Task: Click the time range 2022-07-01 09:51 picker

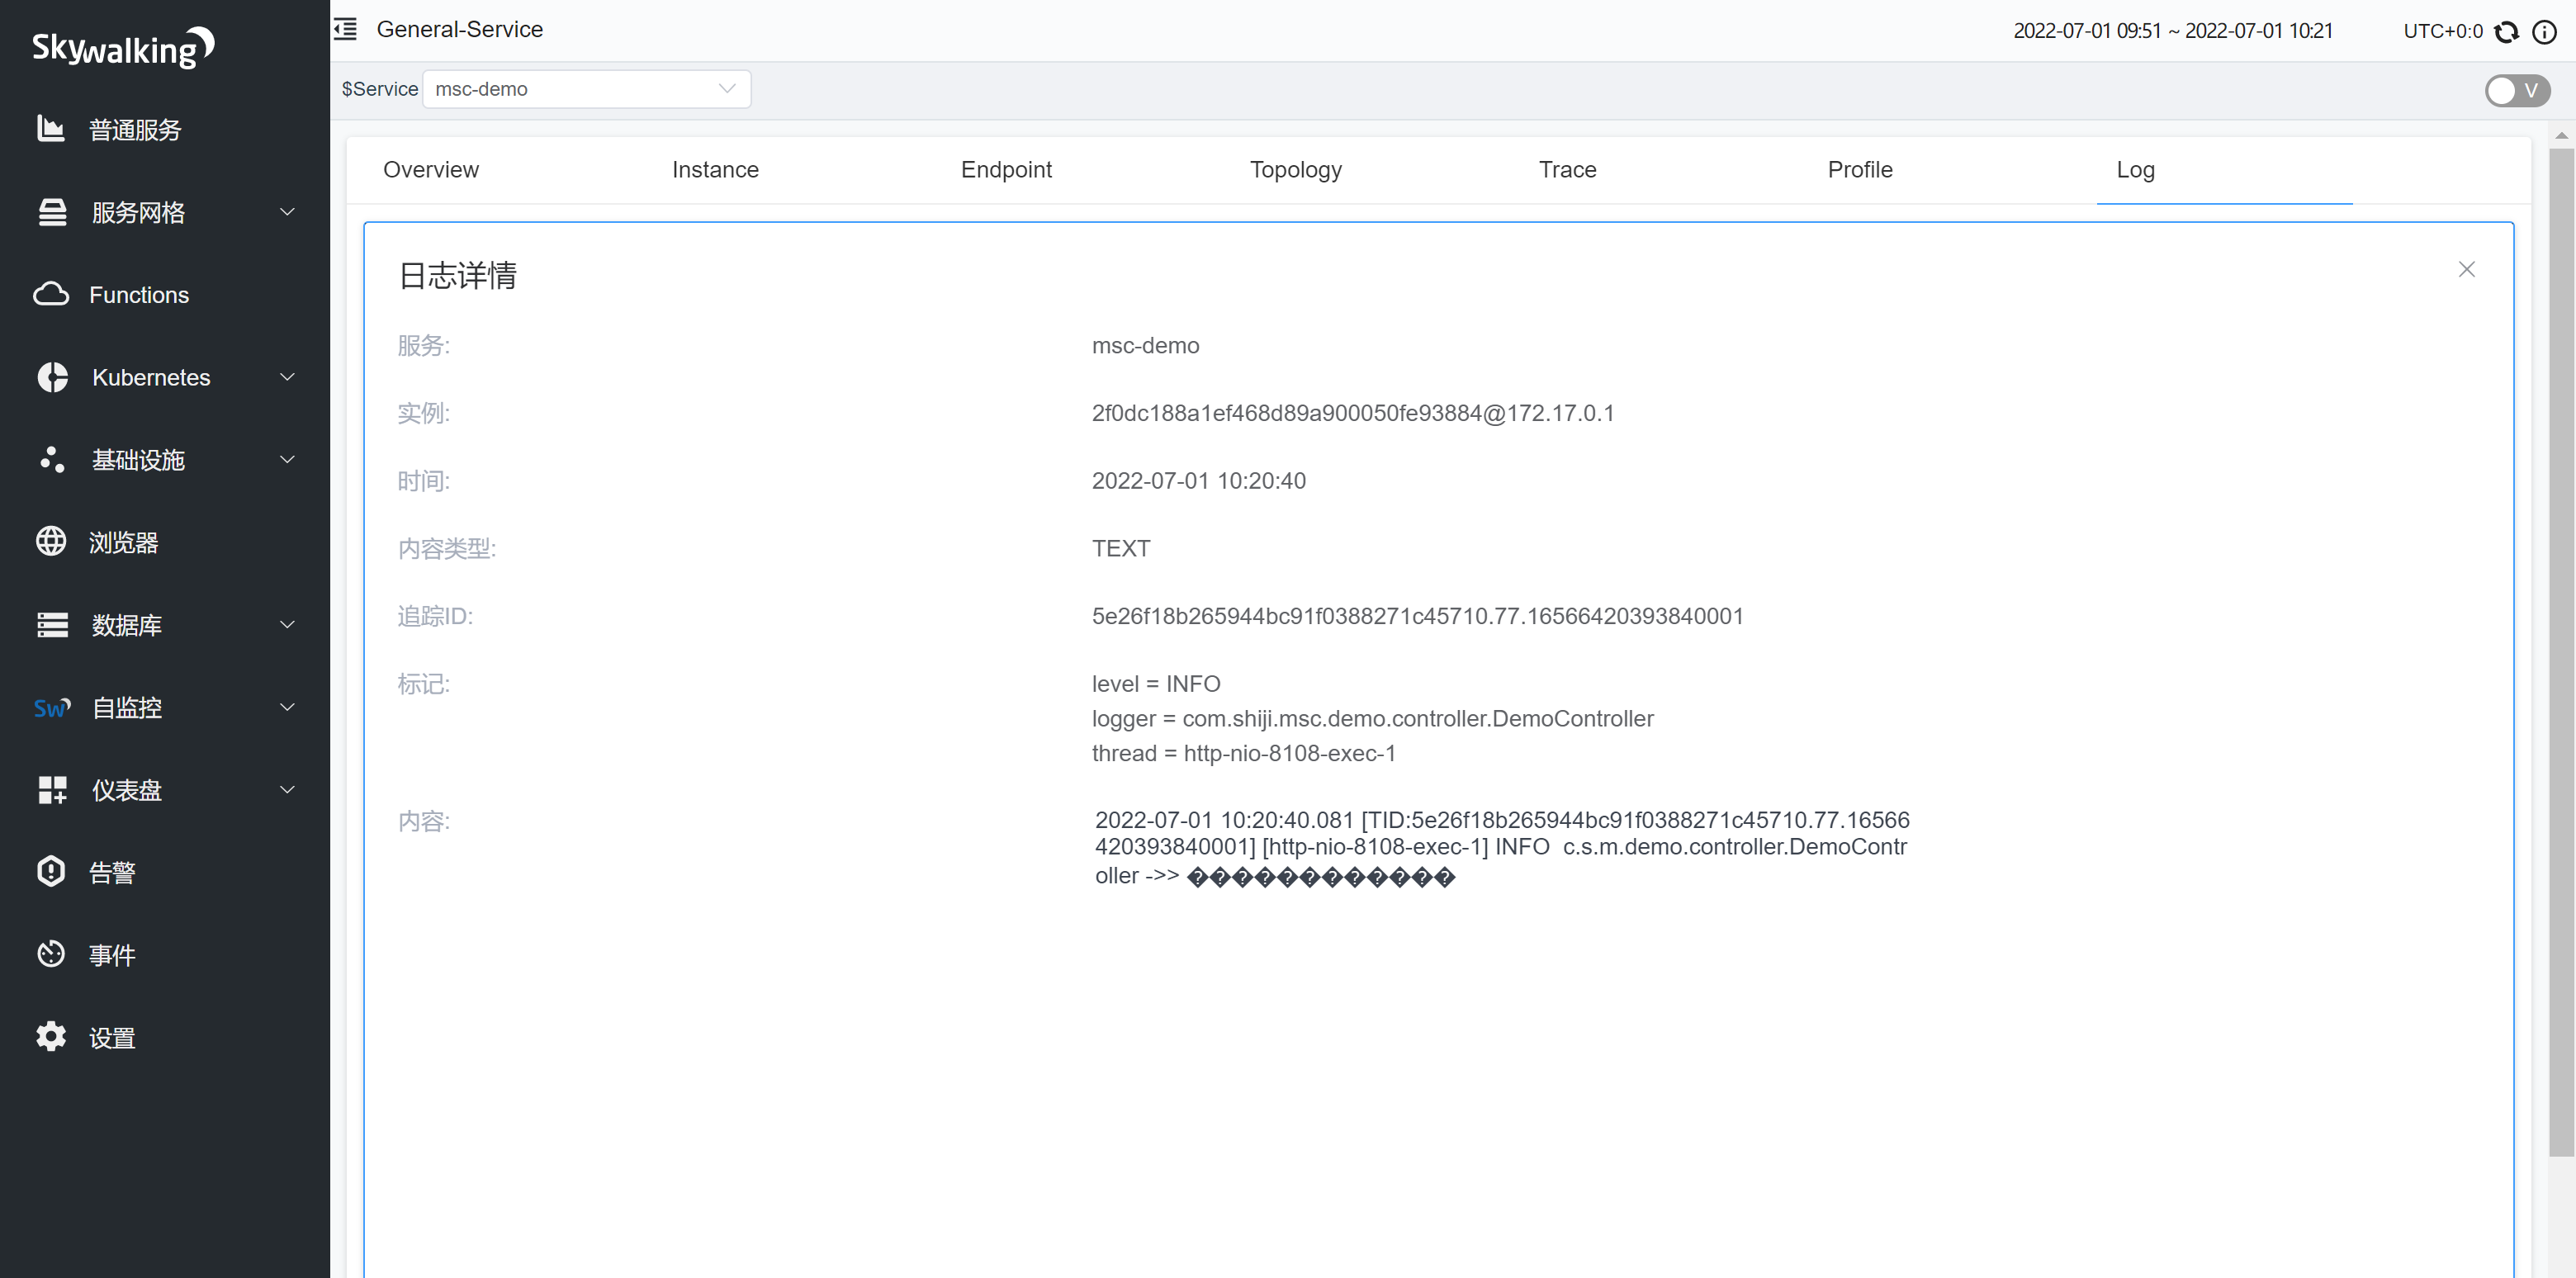Action: click(x=2172, y=31)
